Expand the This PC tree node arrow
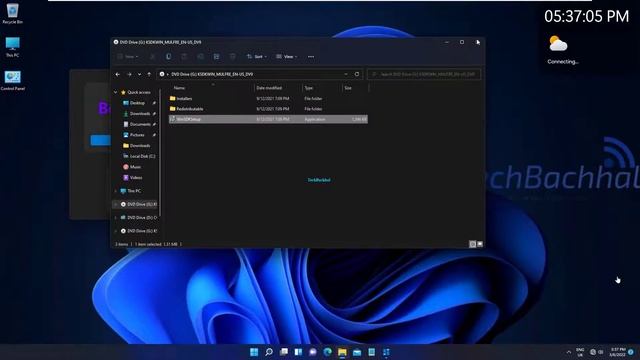 point(116,191)
